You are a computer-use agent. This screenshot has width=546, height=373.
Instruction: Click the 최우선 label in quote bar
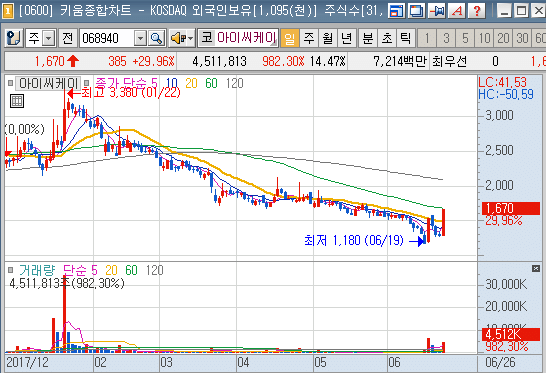pyautogui.click(x=450, y=62)
